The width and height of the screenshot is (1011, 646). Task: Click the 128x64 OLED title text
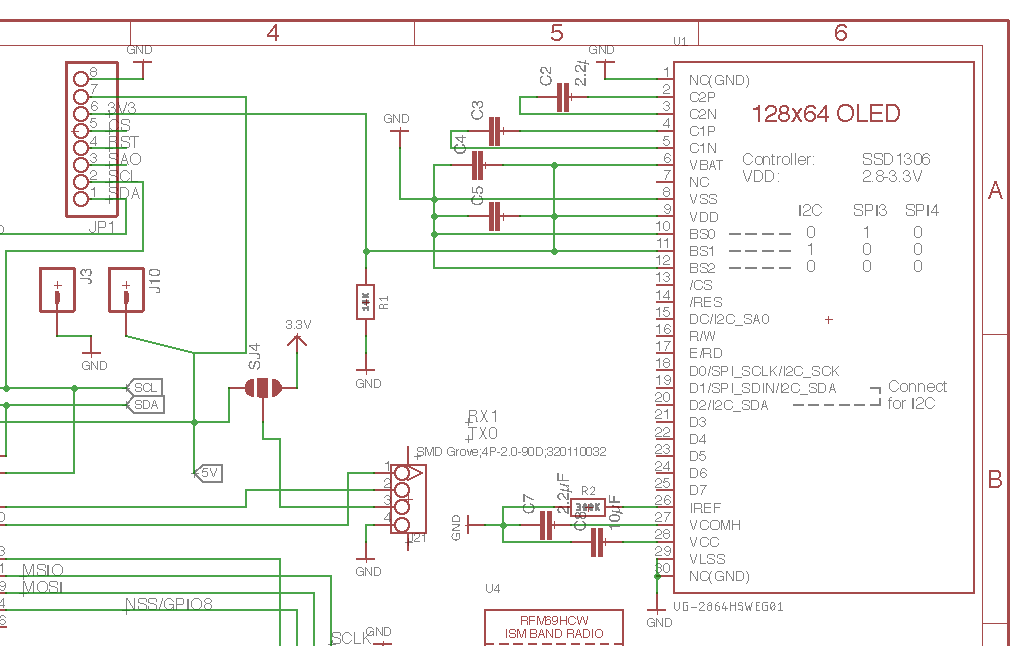tap(826, 114)
